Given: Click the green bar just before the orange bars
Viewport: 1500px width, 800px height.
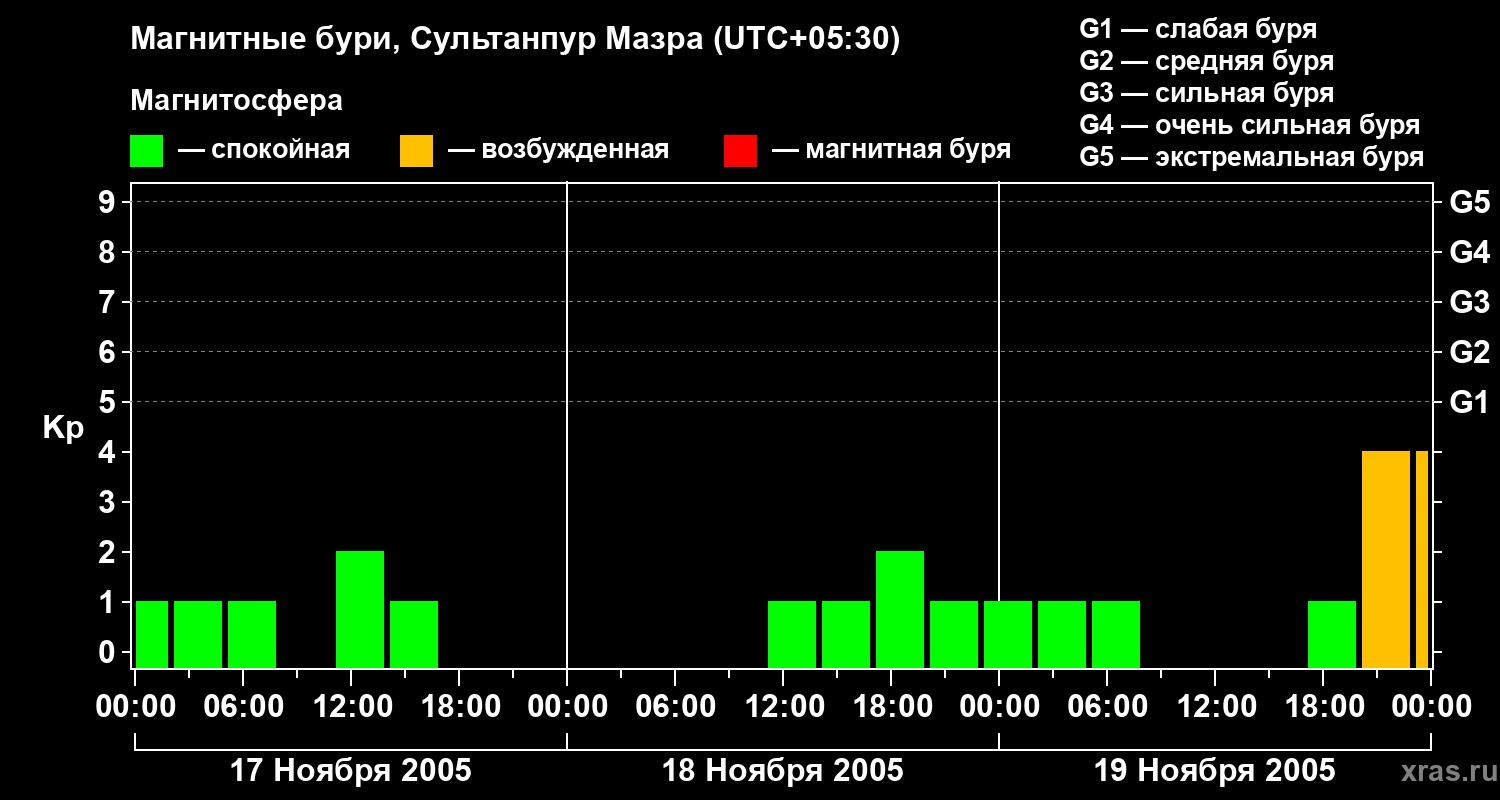Looking at the screenshot, I should (1332, 634).
